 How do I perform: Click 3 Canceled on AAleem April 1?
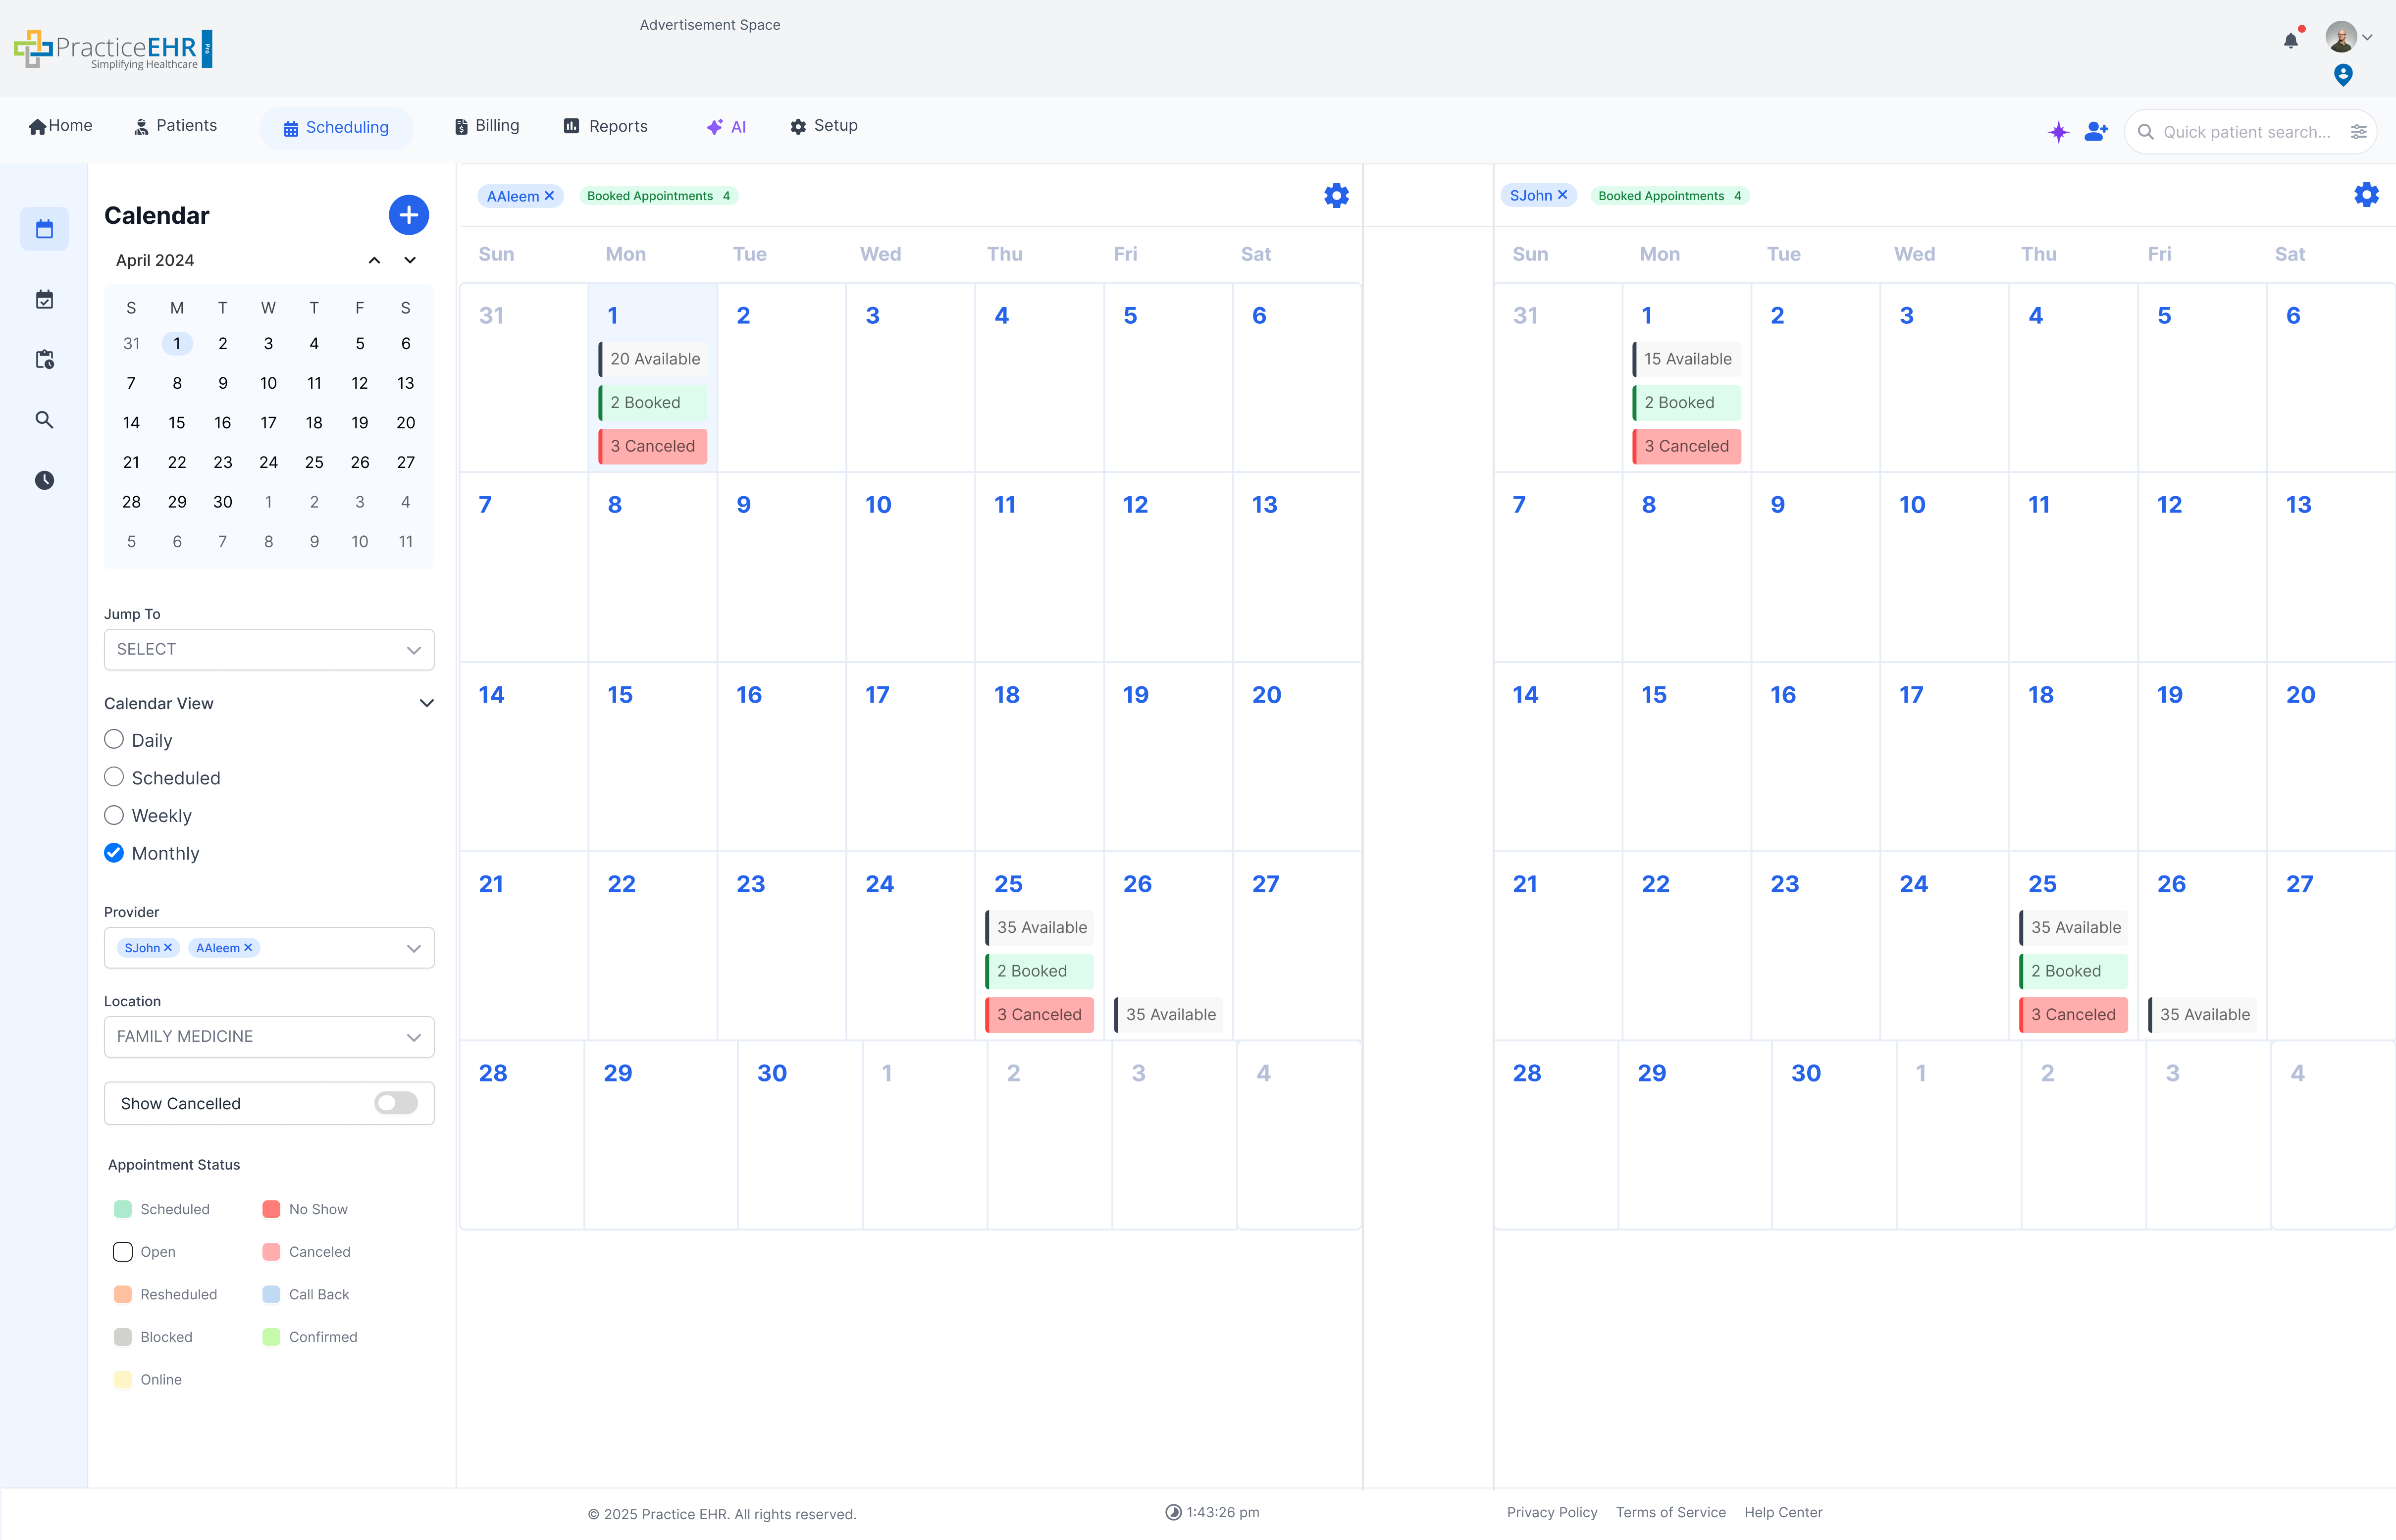pyautogui.click(x=653, y=446)
